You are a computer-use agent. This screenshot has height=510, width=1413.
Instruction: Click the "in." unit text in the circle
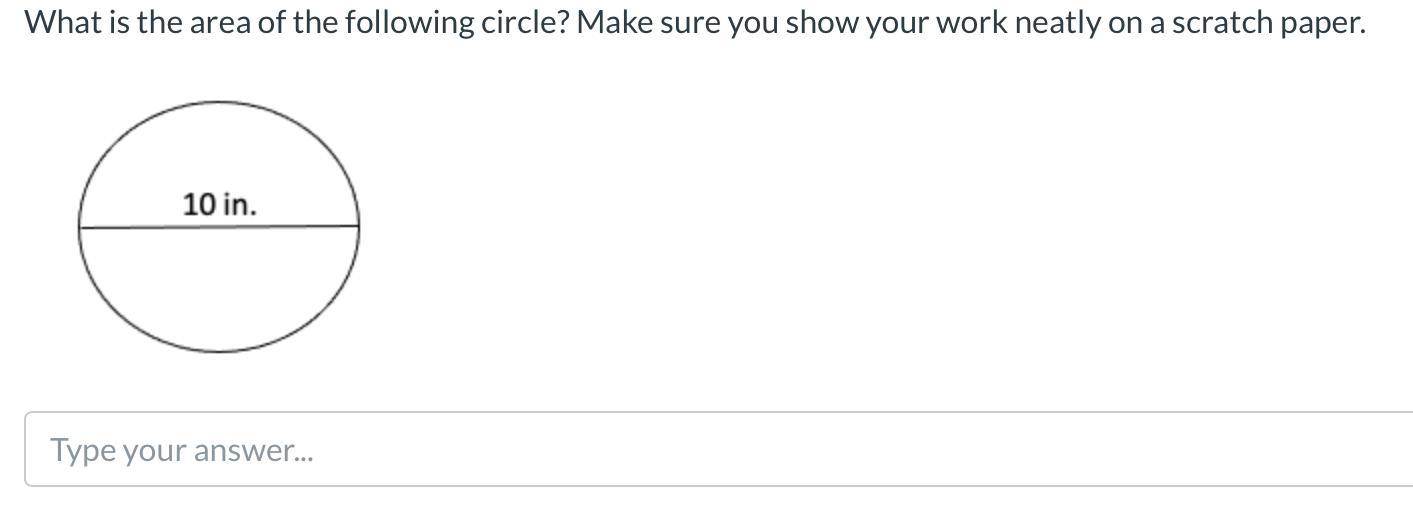[x=239, y=205]
